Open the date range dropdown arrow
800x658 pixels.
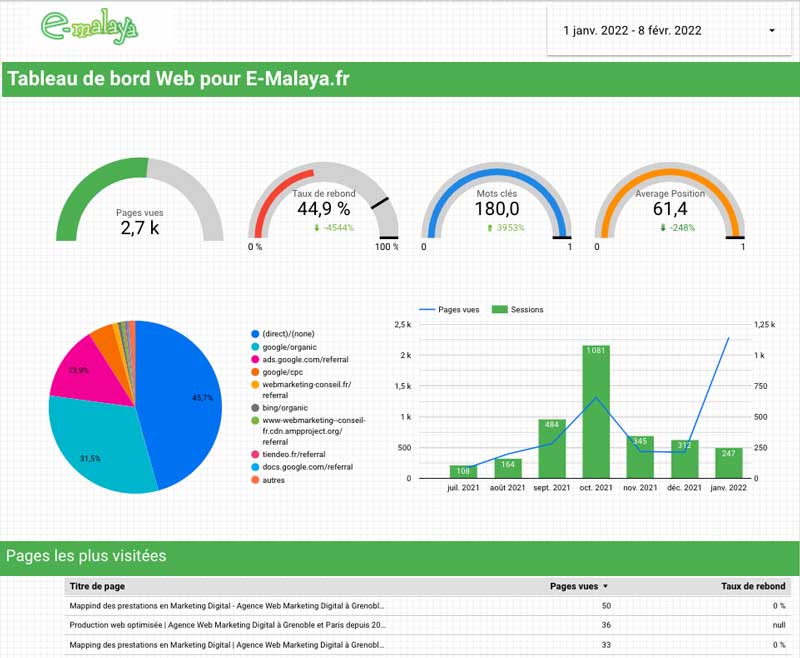[772, 31]
